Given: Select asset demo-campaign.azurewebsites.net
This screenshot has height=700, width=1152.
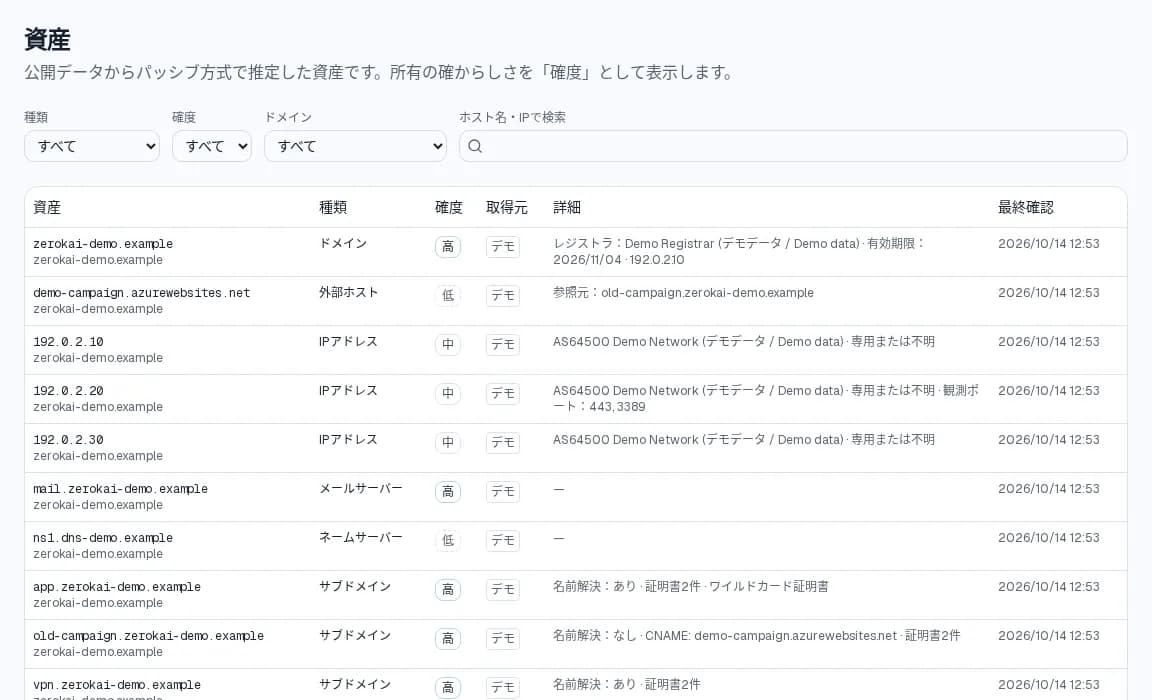Looking at the screenshot, I should click(142, 293).
